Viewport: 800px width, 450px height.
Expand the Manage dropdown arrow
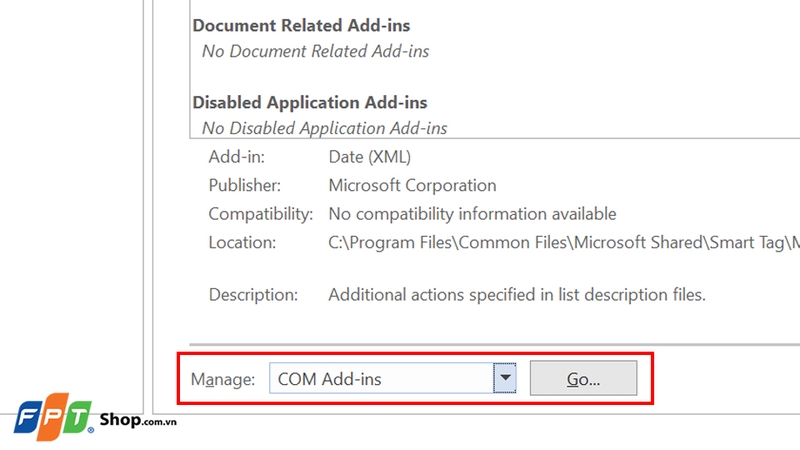point(506,379)
